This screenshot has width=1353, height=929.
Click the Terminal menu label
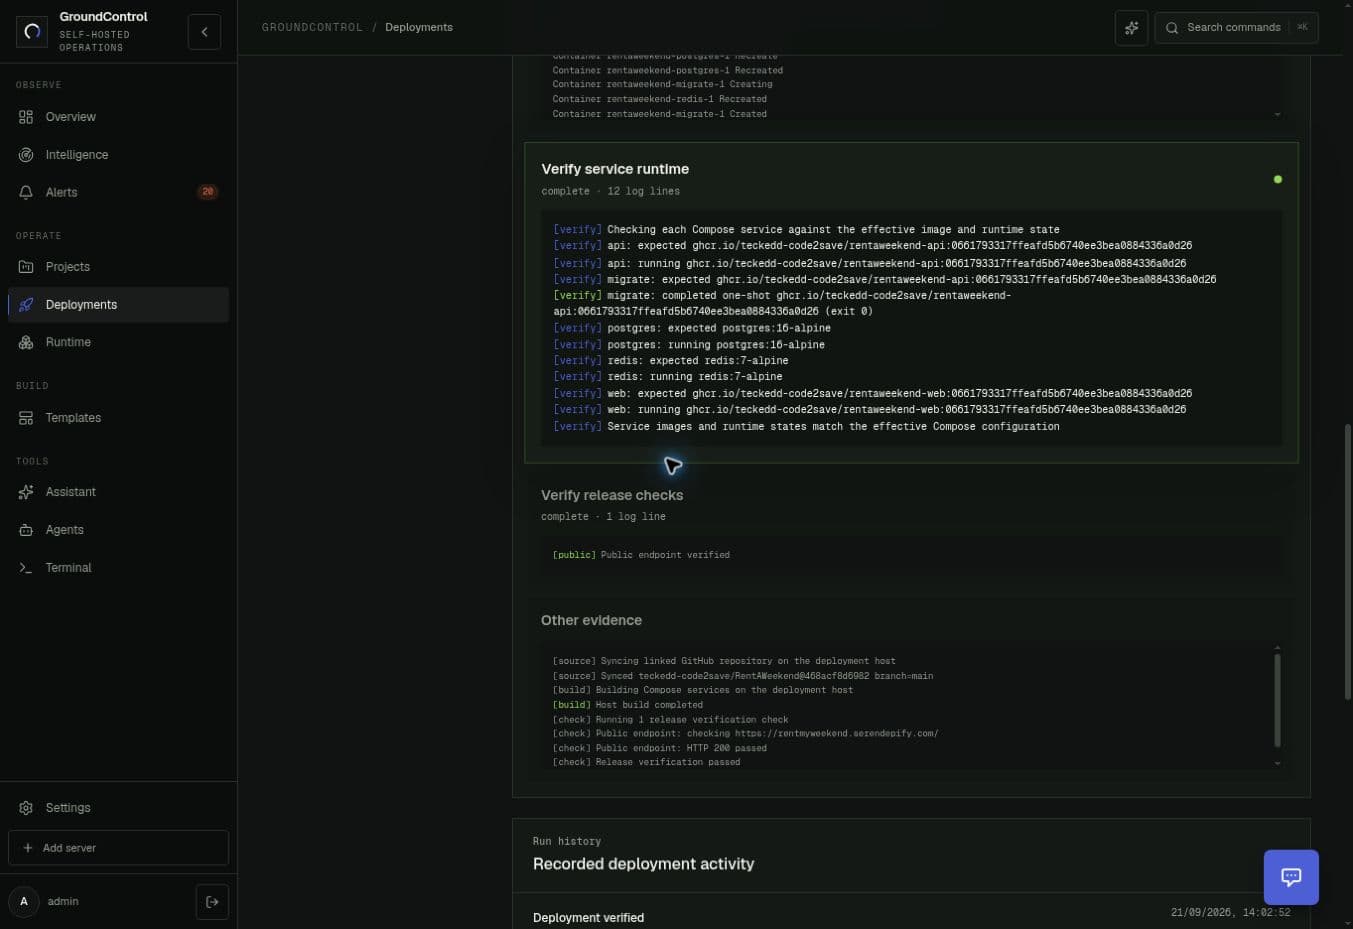(68, 568)
